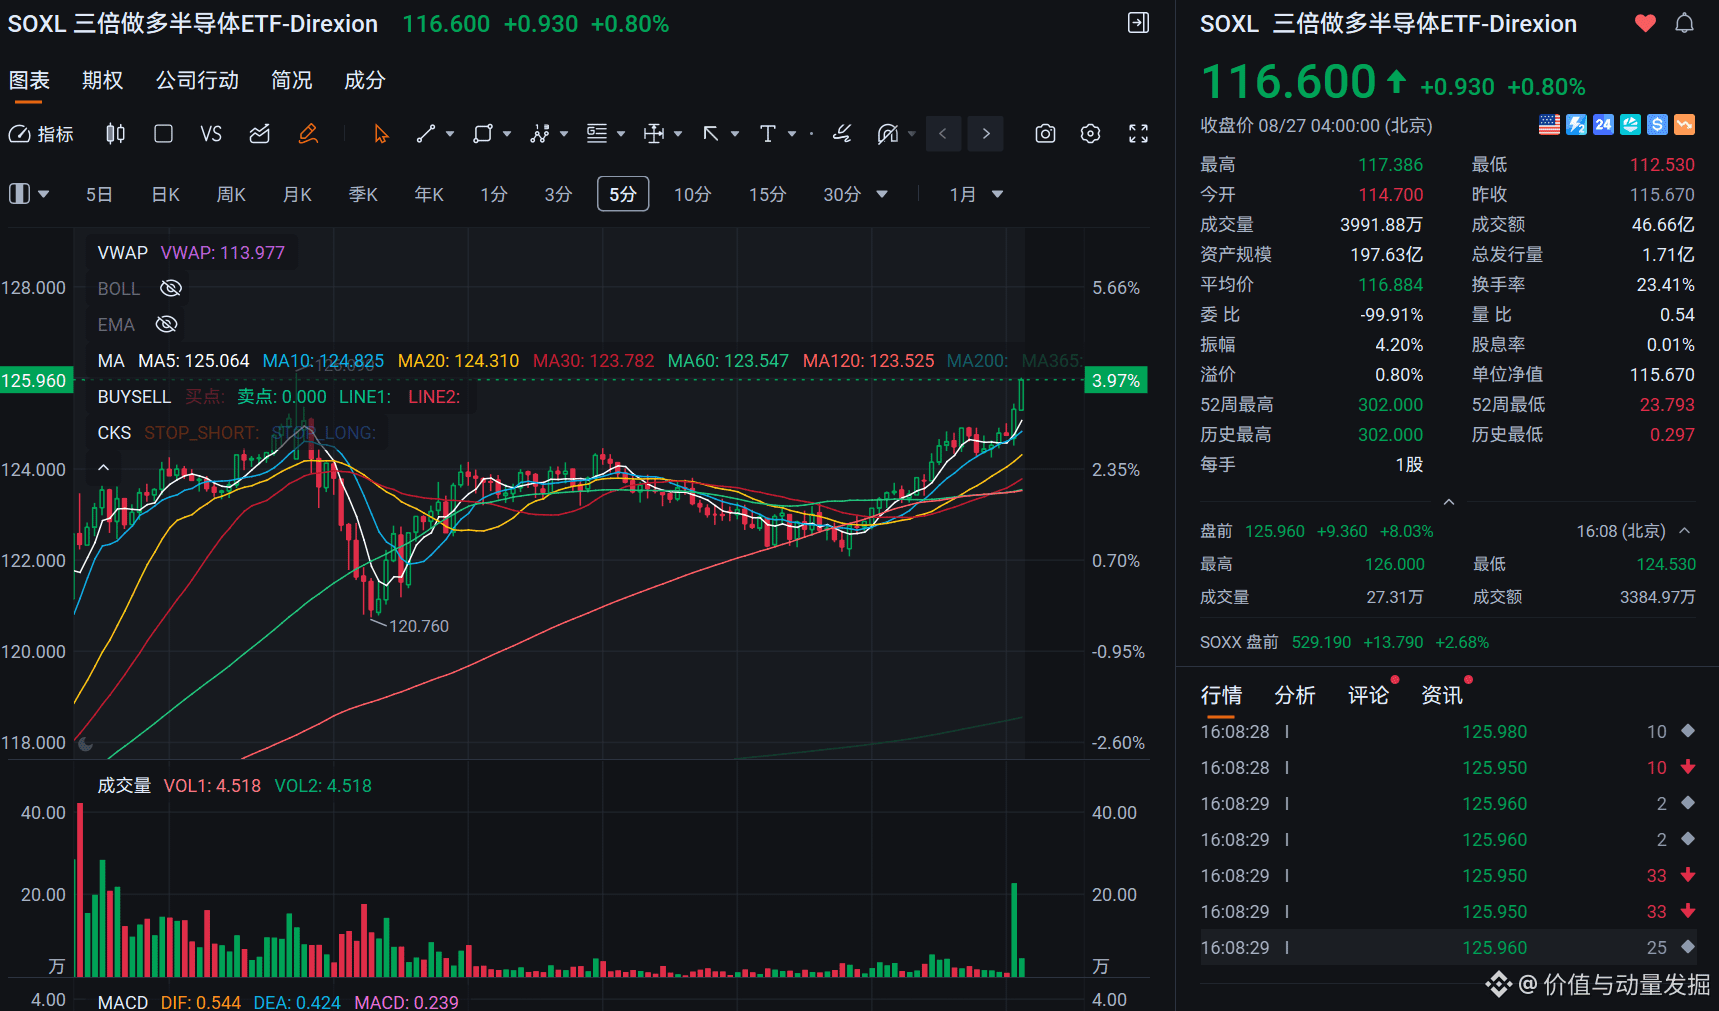Open the 资讯 tab

coord(1442,696)
